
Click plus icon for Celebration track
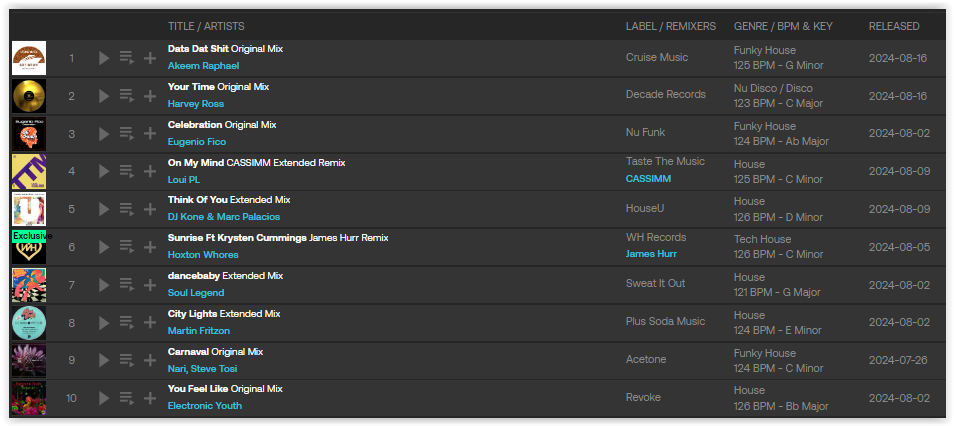150,133
